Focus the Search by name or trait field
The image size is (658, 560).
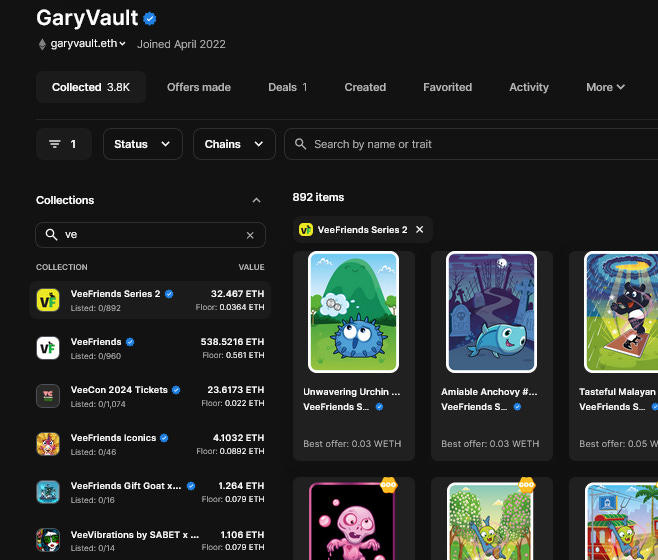click(x=471, y=144)
